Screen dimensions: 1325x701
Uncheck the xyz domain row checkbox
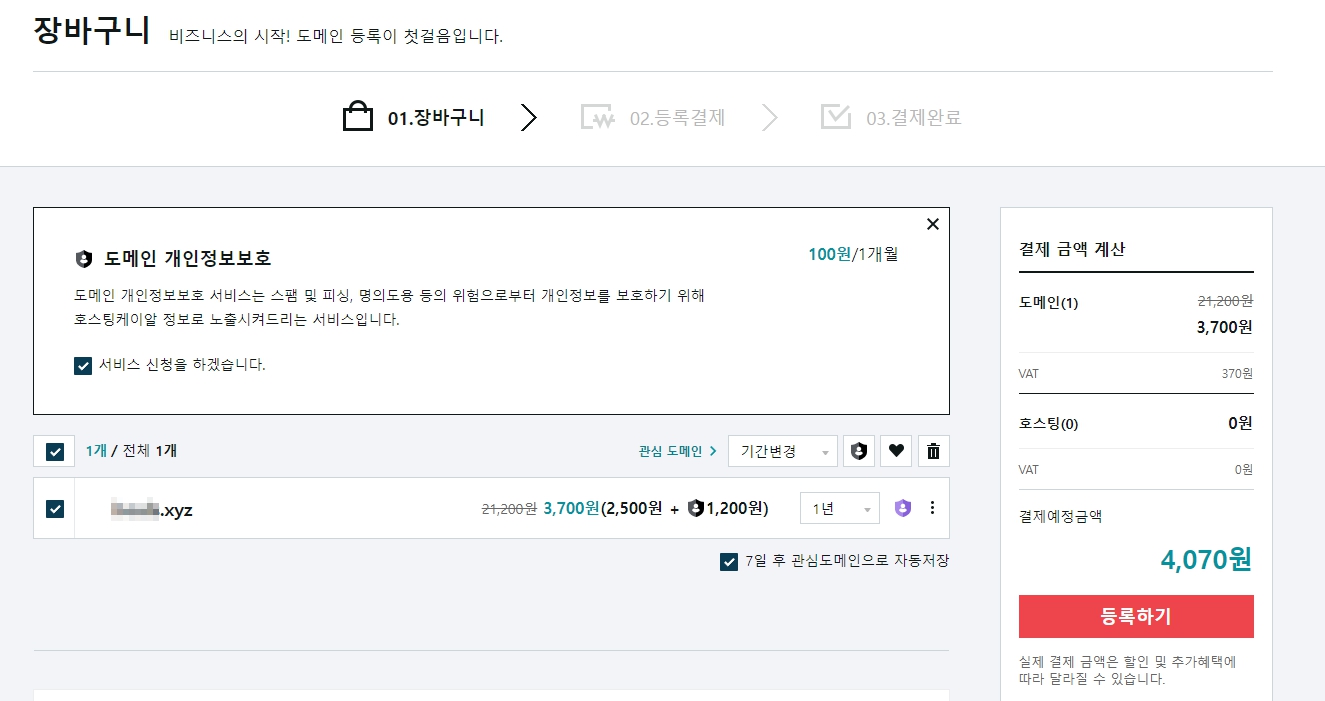tap(55, 508)
